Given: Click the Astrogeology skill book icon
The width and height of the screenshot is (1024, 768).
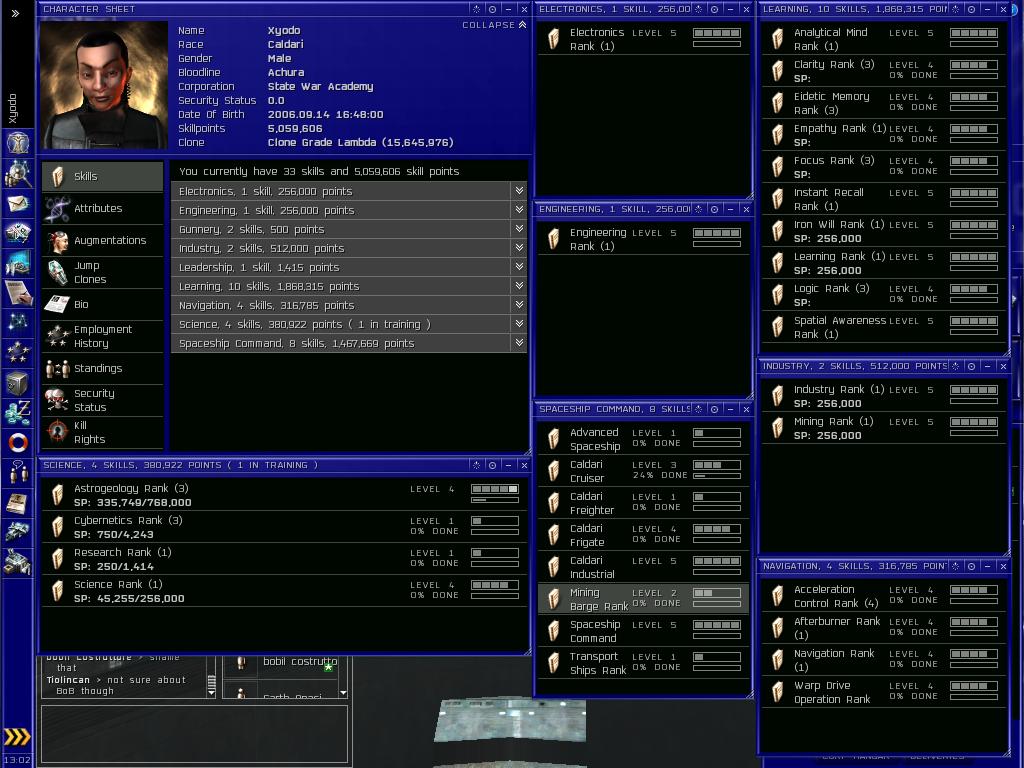Looking at the screenshot, I should 57,495.
